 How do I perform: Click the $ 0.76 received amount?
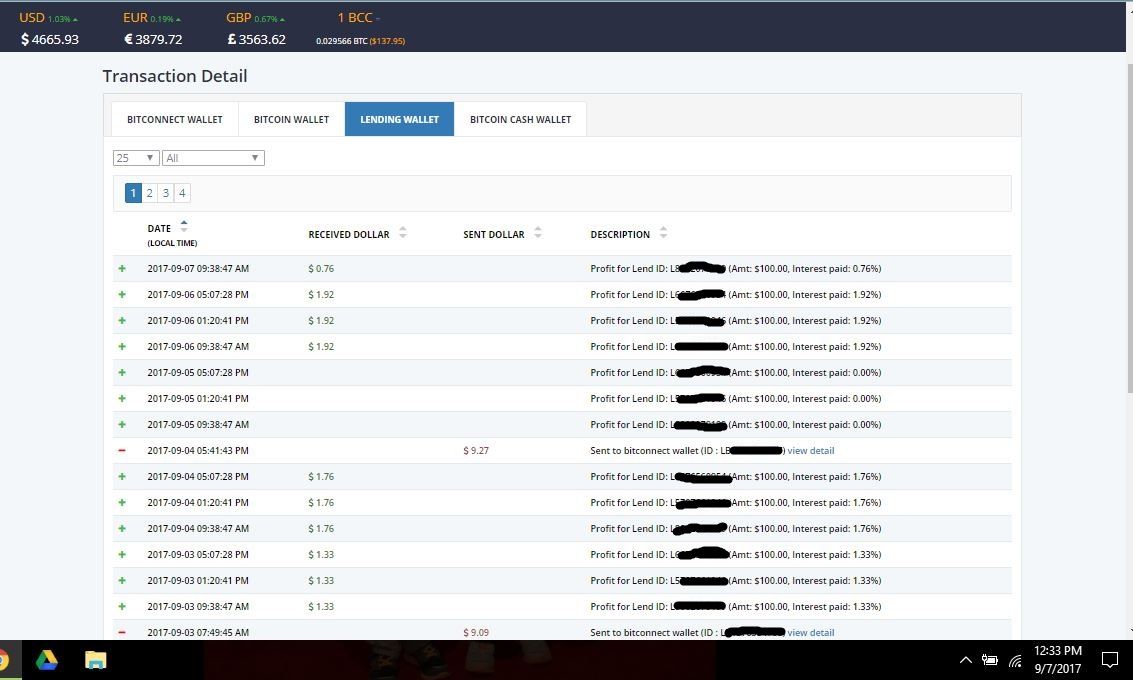(321, 268)
